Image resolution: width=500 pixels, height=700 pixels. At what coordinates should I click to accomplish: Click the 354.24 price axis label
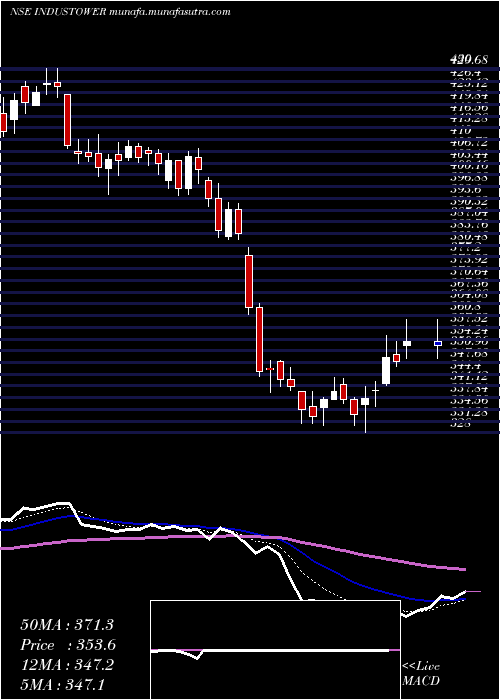click(469, 330)
